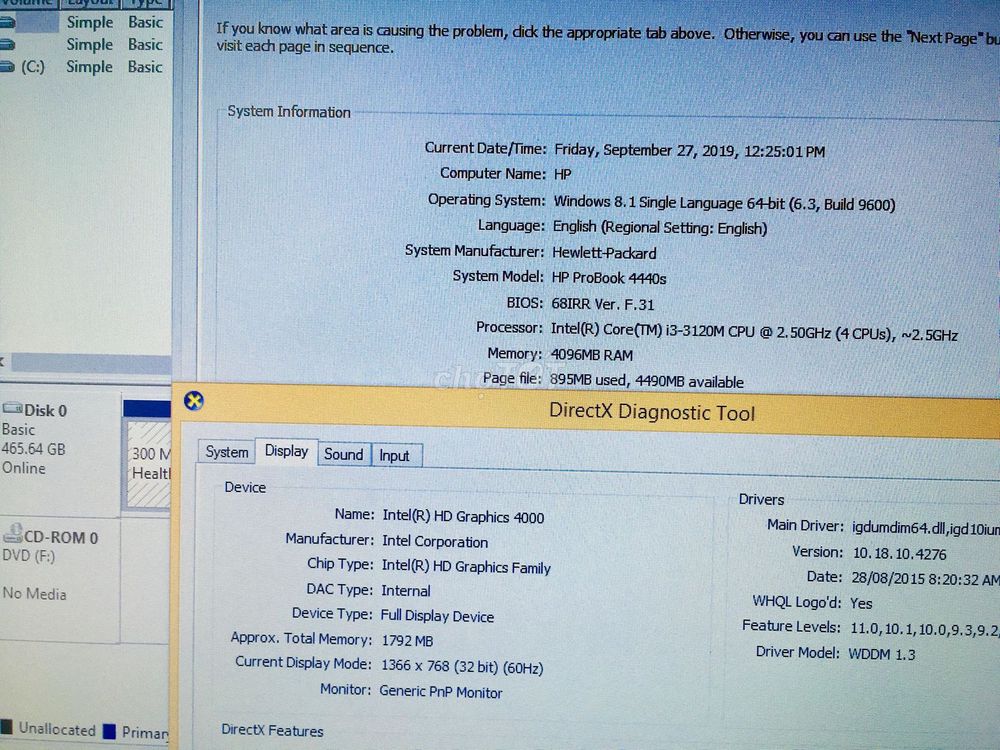This screenshot has width=1000, height=750.
Task: Click 'HP ProBook 4440s' system model value
Action: 609,279
